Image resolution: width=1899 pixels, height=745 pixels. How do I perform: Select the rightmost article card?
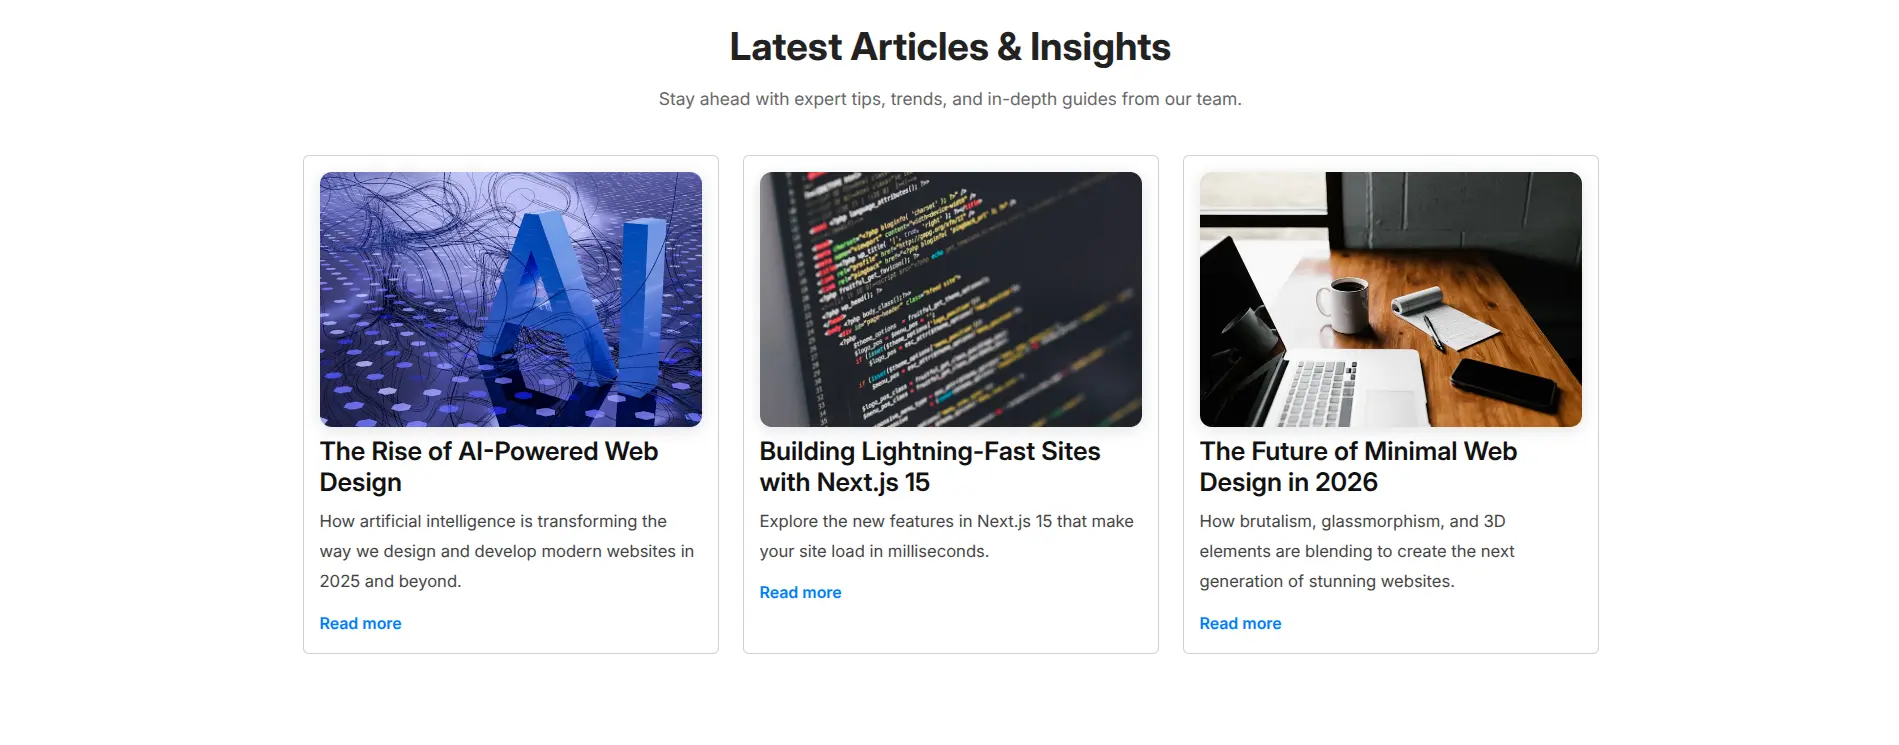pos(1389,405)
